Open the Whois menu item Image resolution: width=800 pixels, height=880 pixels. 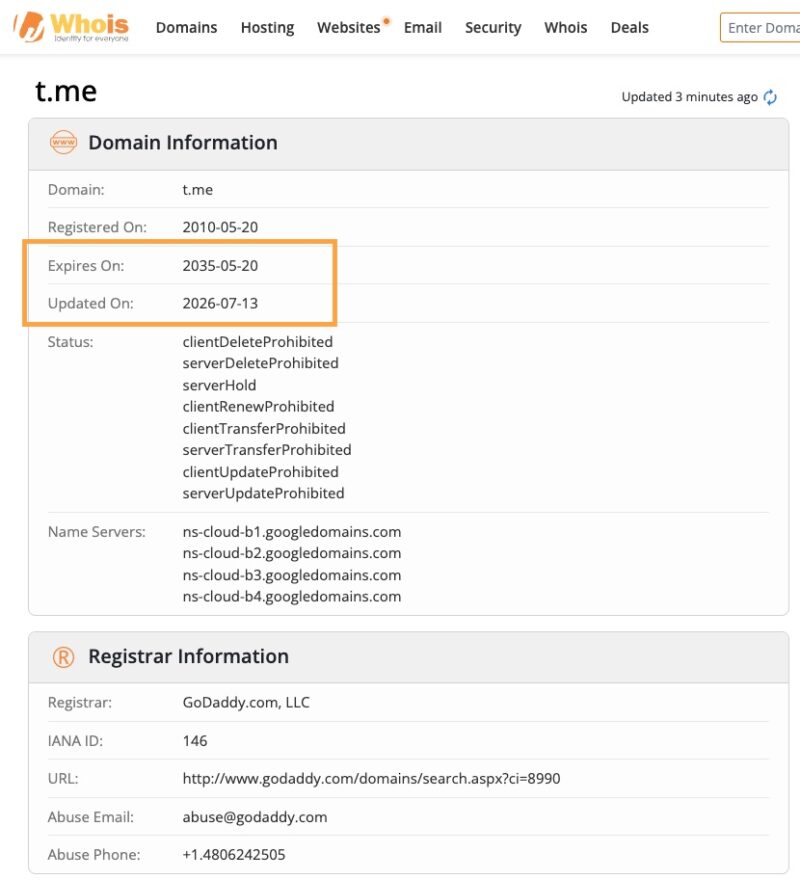pos(565,28)
